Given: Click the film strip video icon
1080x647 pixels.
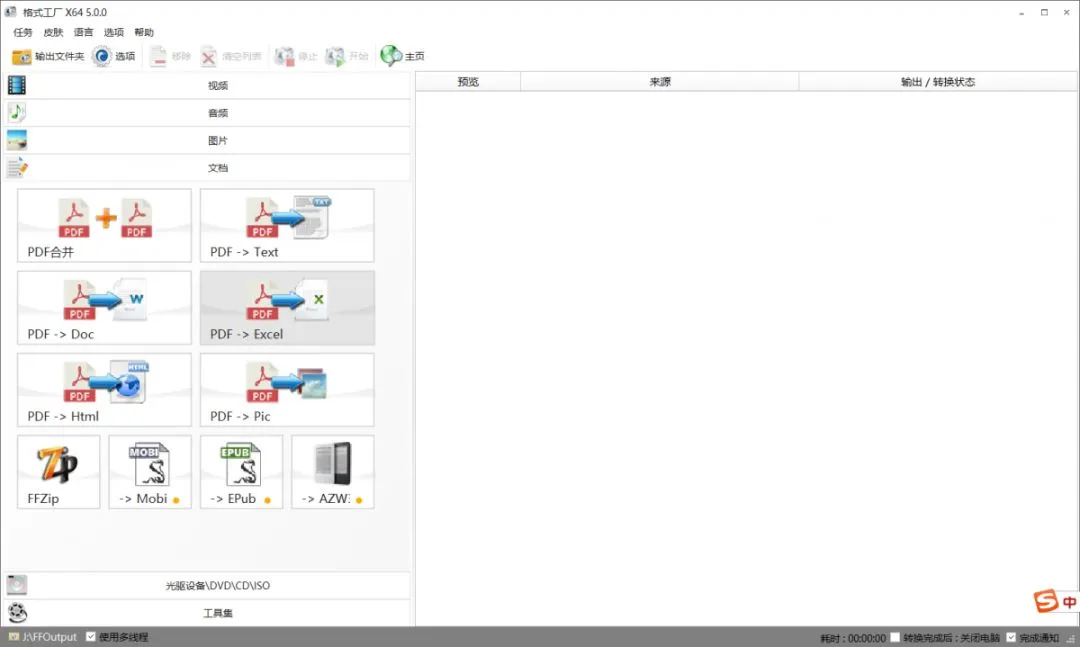Looking at the screenshot, I should tap(17, 85).
